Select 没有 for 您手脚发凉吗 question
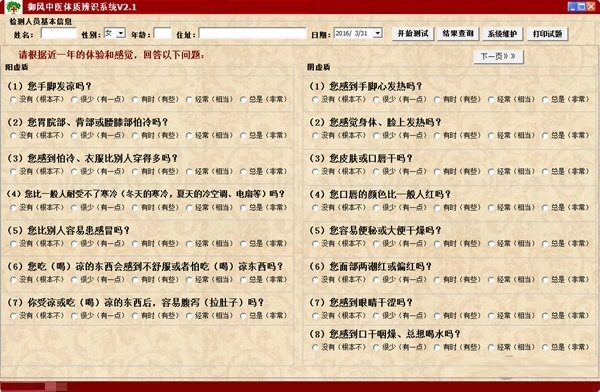The width and height of the screenshot is (600, 392). [13, 100]
